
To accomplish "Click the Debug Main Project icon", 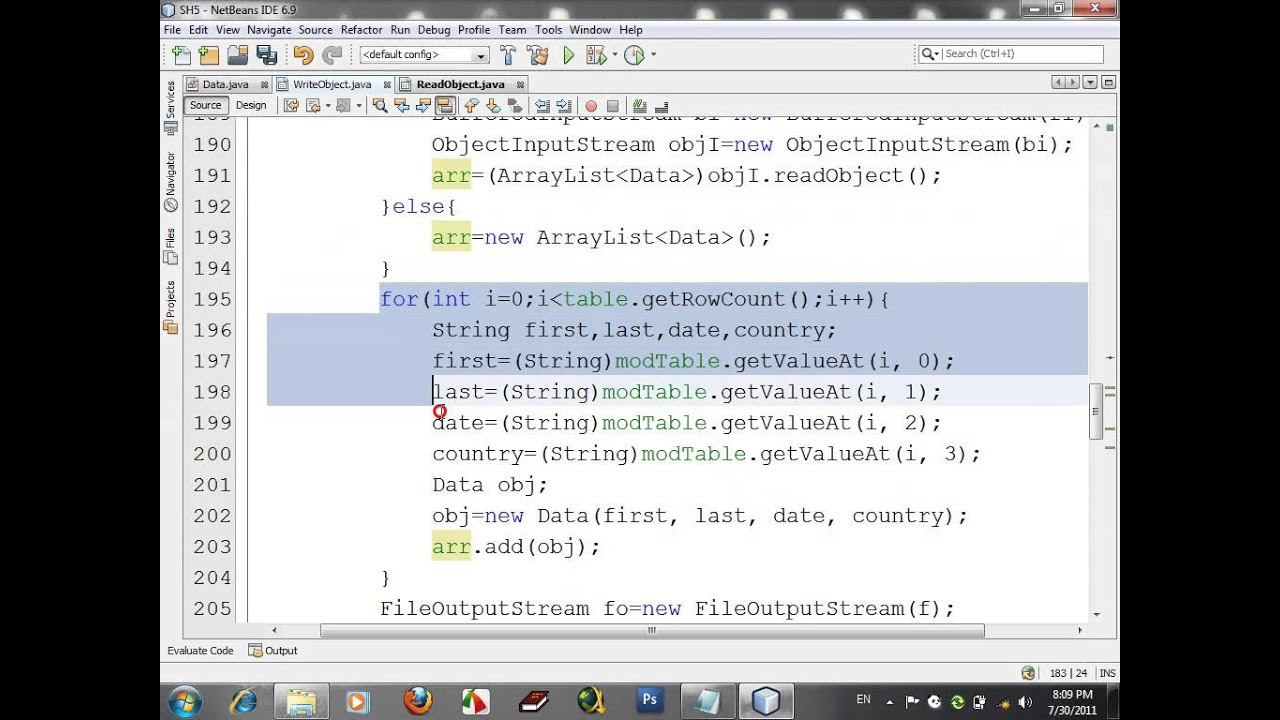I will click(x=597, y=55).
